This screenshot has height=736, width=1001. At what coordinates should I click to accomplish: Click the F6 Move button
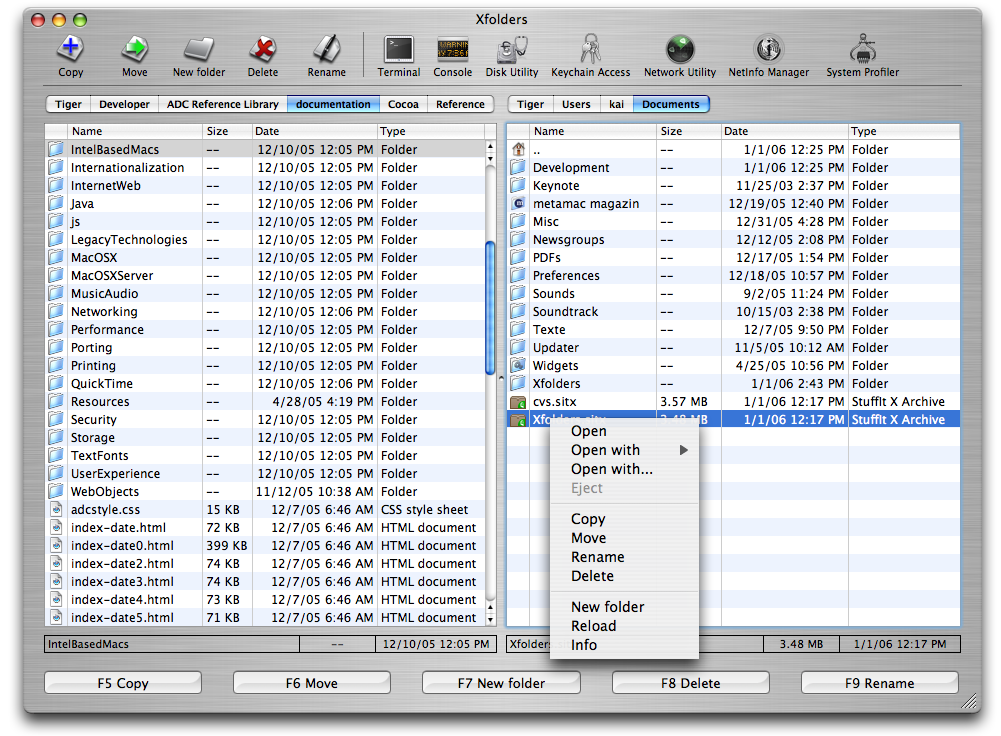point(312,683)
